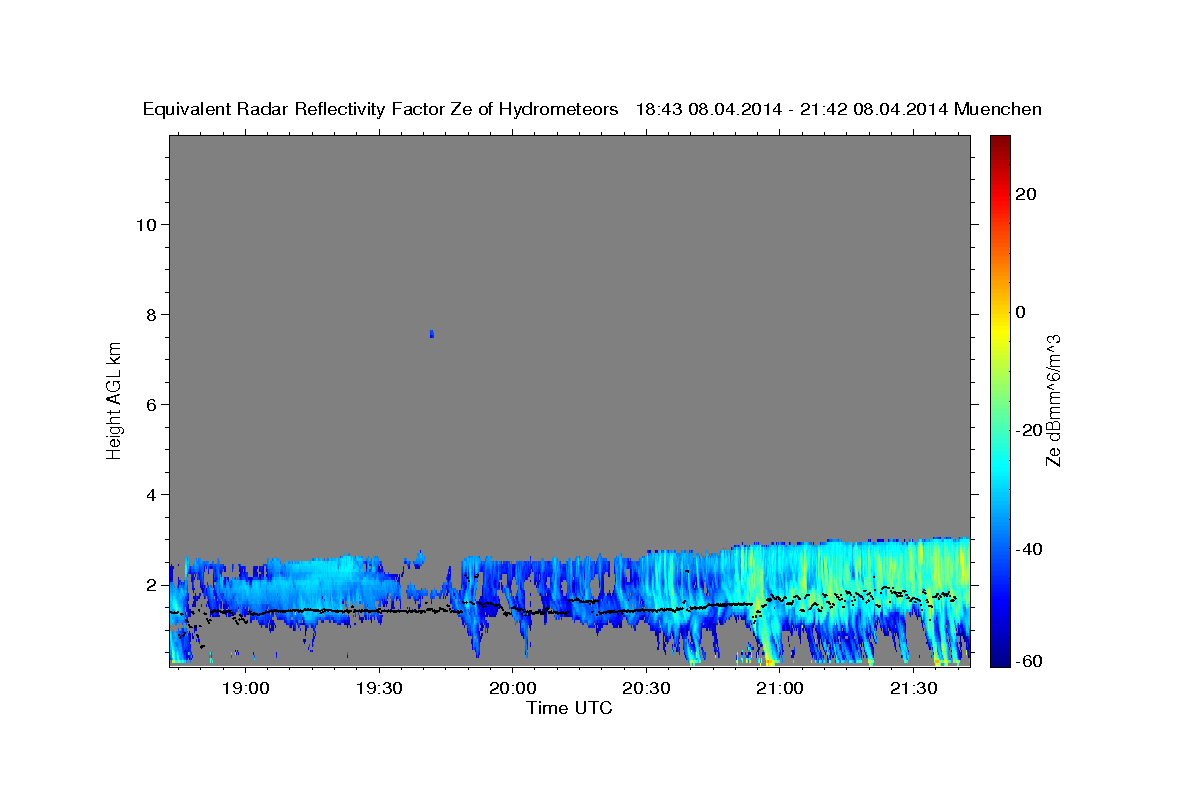Click the height axis label 8
1200x800 pixels.
[151, 314]
